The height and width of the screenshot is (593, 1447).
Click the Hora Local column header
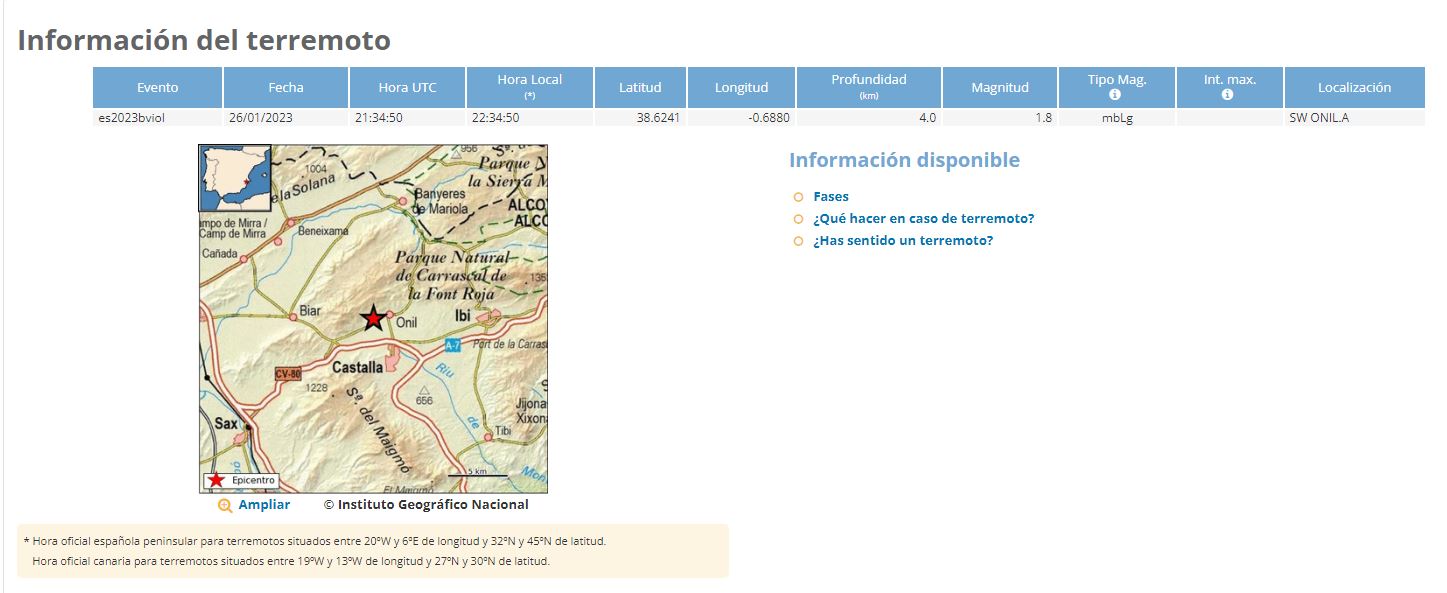(x=529, y=86)
